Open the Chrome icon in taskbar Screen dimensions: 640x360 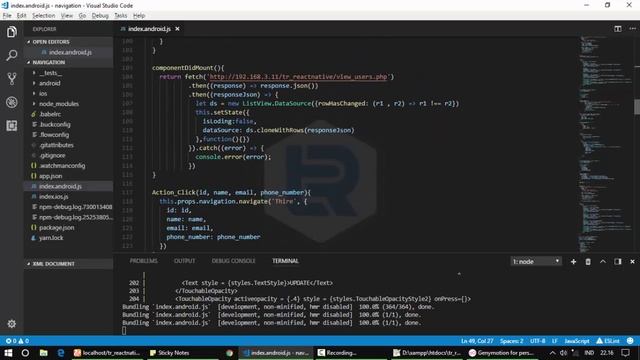click(x=229, y=353)
